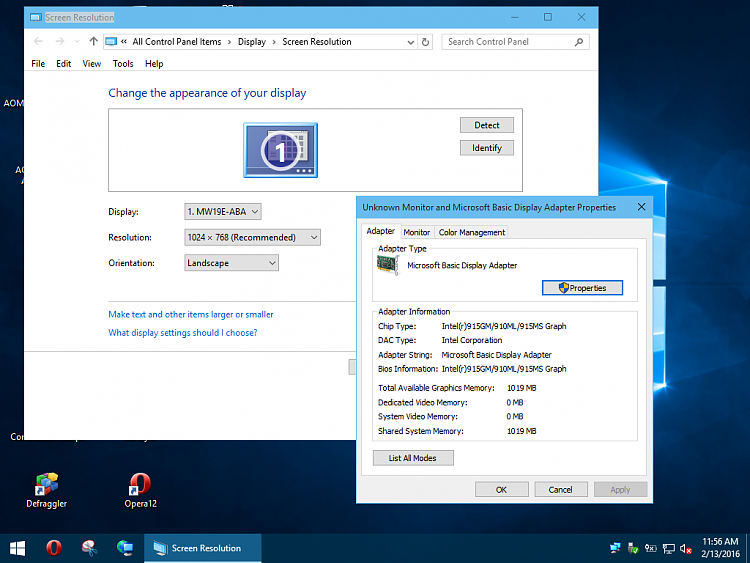
Task: Open the Opera12 desktop shortcut
Action: point(140,490)
